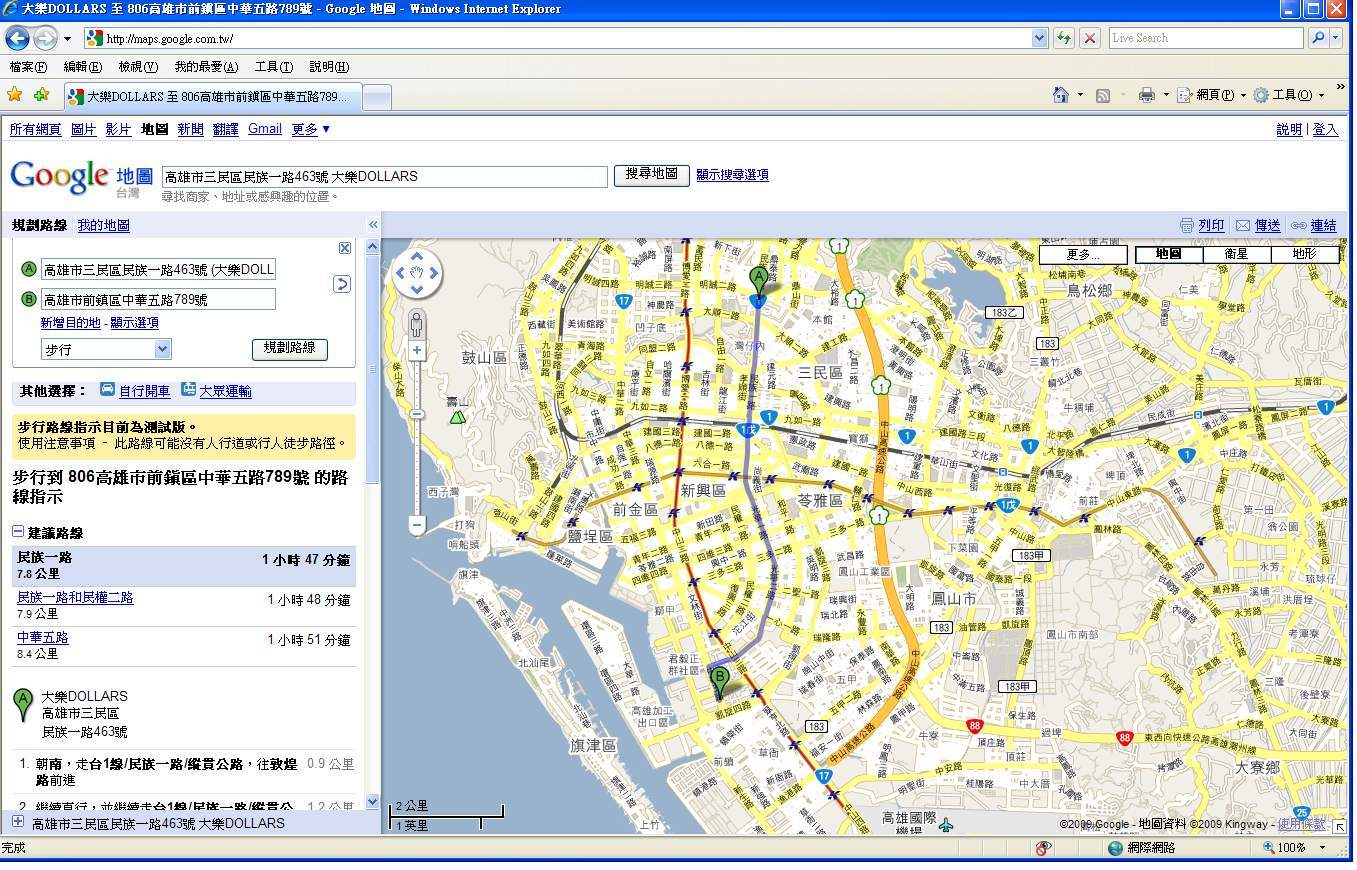Click the airport icon at 高雄國際機場
This screenshot has height=870, width=1357.
pyautogui.click(x=946, y=825)
